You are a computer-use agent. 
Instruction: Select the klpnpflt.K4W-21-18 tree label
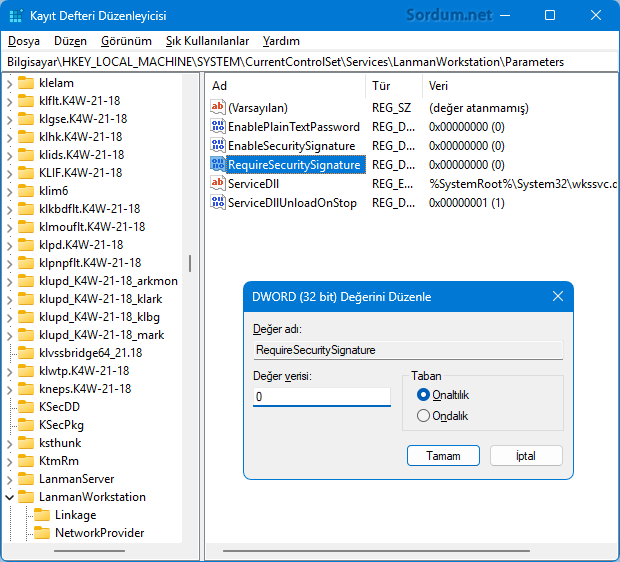(x=90, y=263)
